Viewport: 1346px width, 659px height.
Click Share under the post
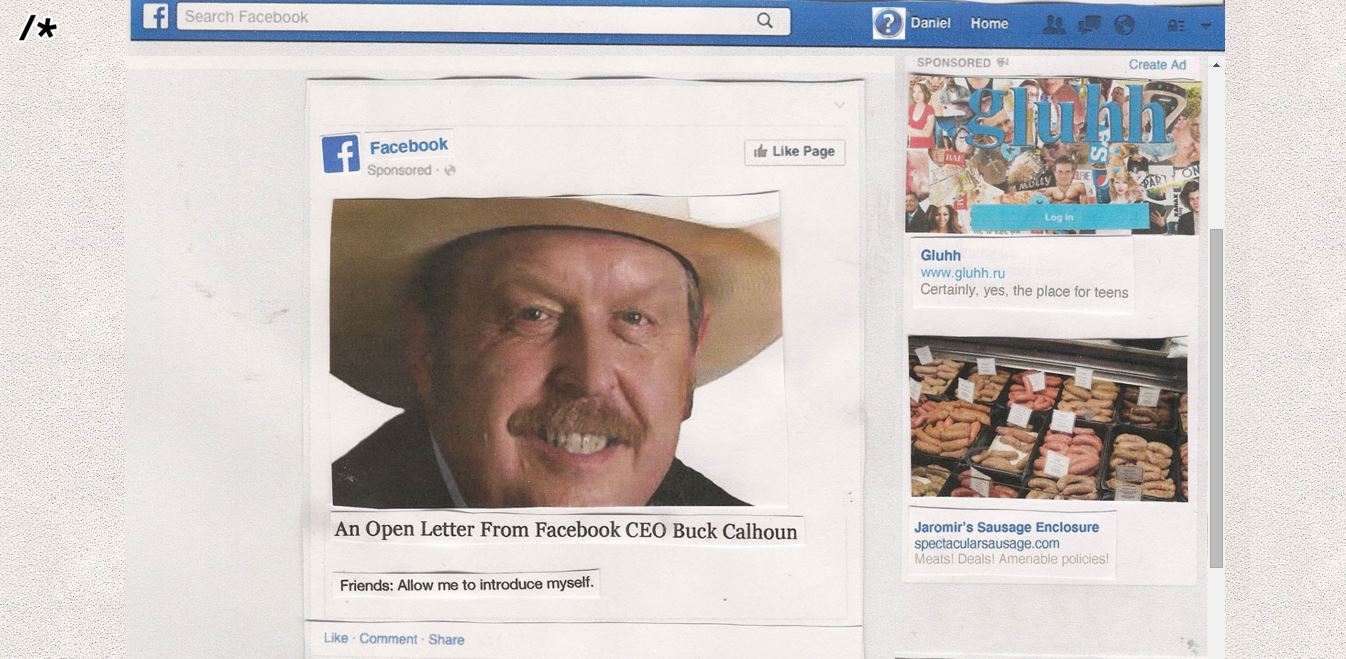pyautogui.click(x=446, y=640)
